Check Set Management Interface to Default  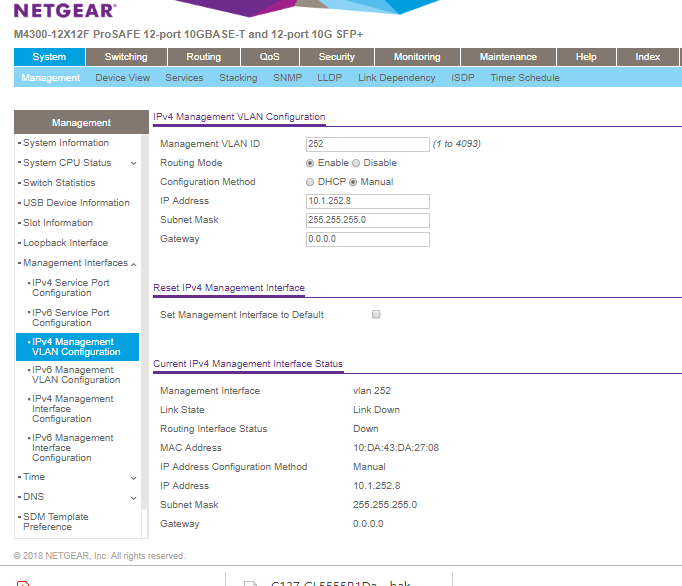(x=376, y=314)
